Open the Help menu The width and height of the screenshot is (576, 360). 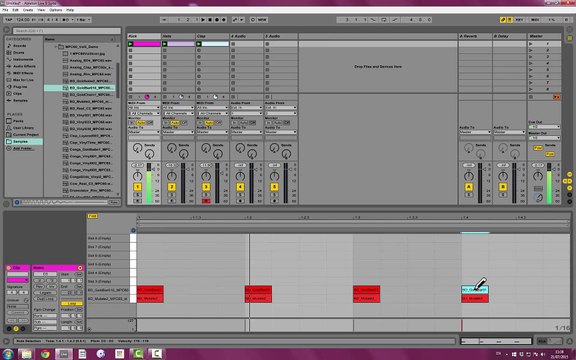(x=70, y=10)
